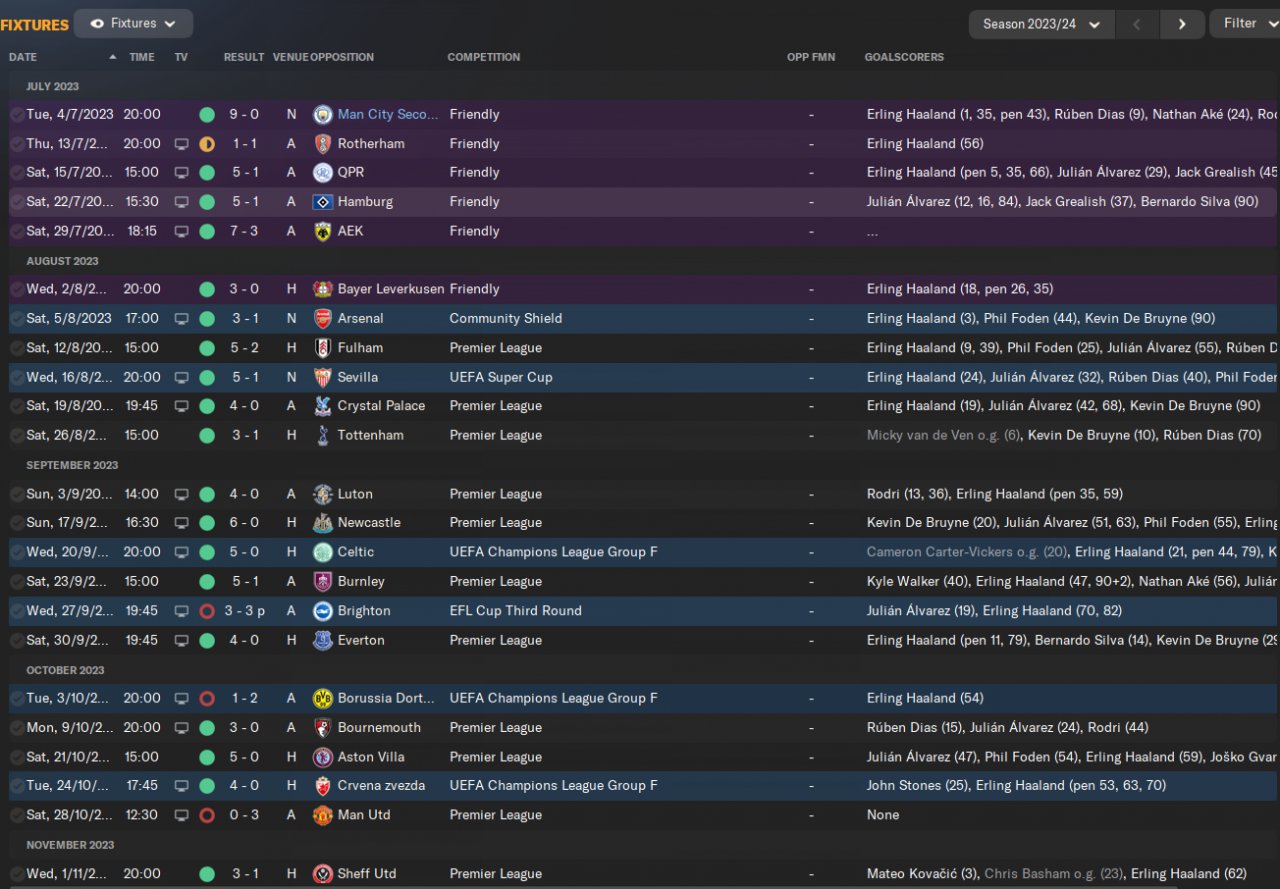
Task: Click the red loss indicator for Man Utd match
Action: (207, 816)
